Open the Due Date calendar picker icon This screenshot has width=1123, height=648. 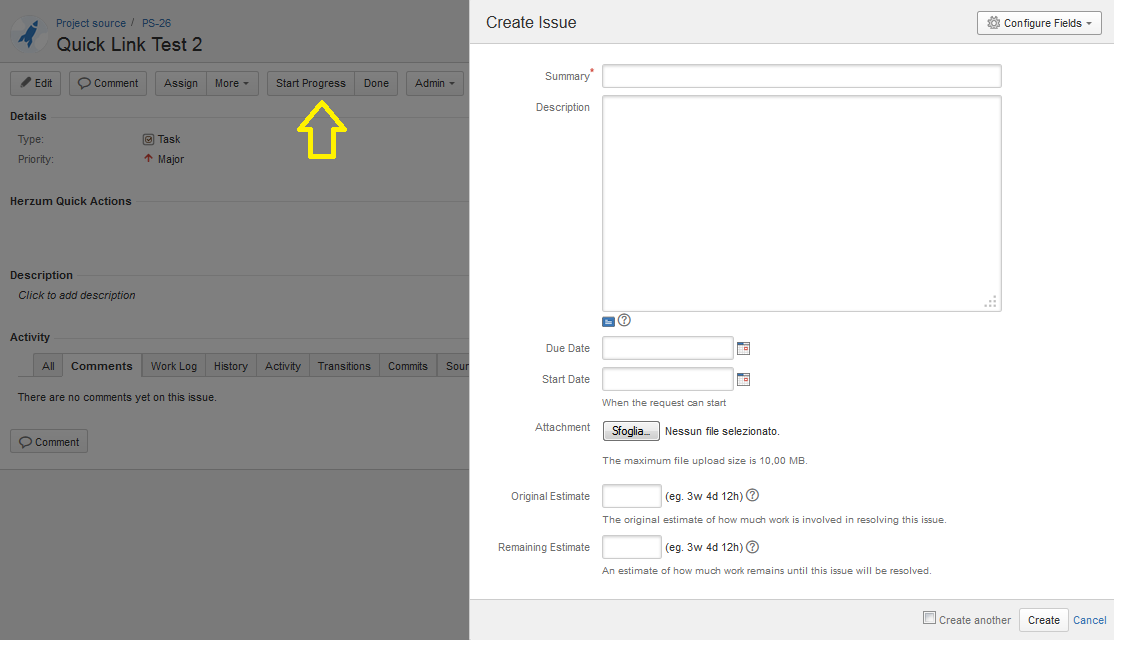pos(743,349)
